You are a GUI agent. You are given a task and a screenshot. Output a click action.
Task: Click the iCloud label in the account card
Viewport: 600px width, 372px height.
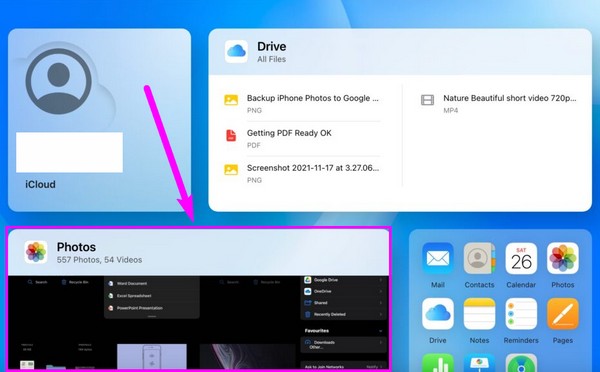[41, 184]
